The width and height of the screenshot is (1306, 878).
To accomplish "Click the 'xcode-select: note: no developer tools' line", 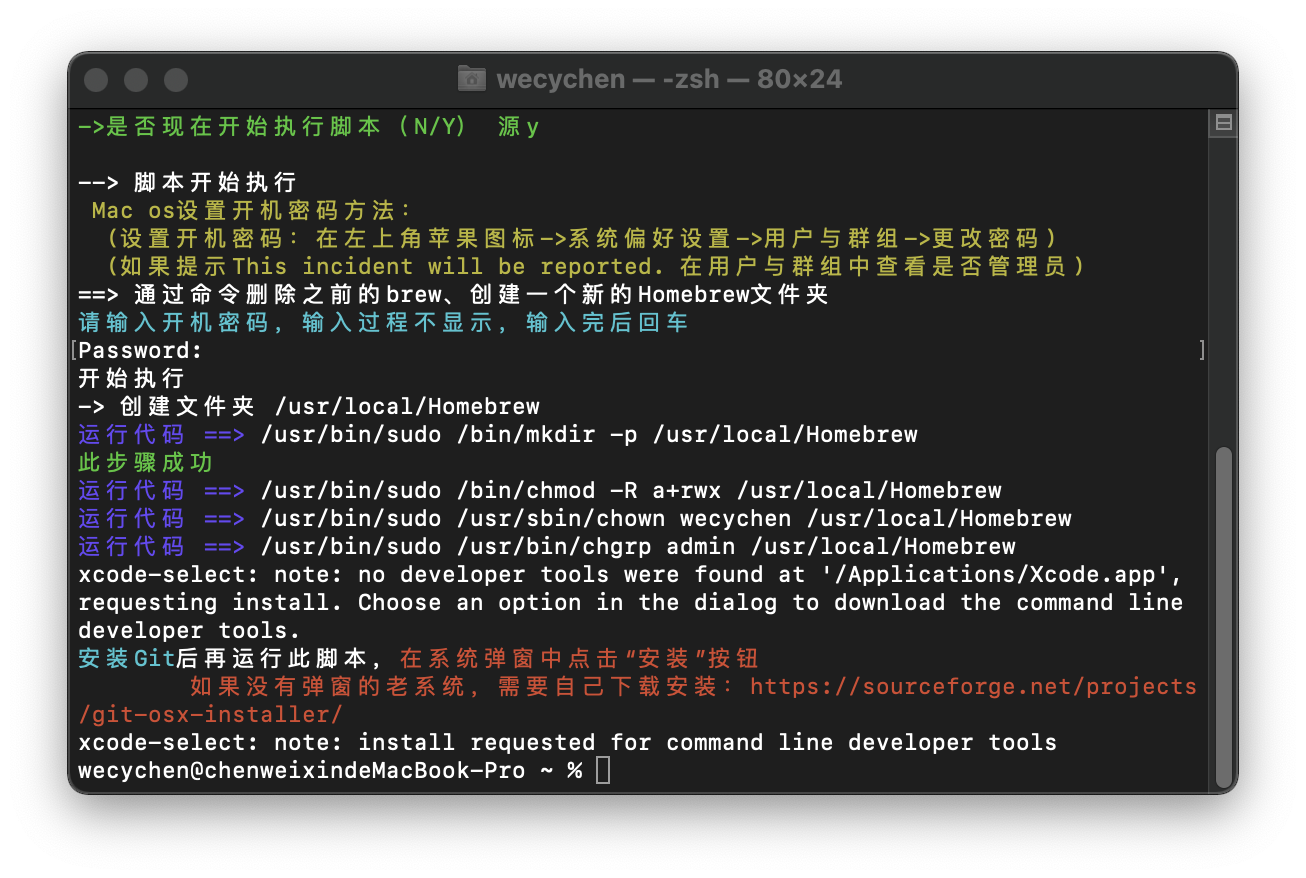I will click(x=631, y=575).
